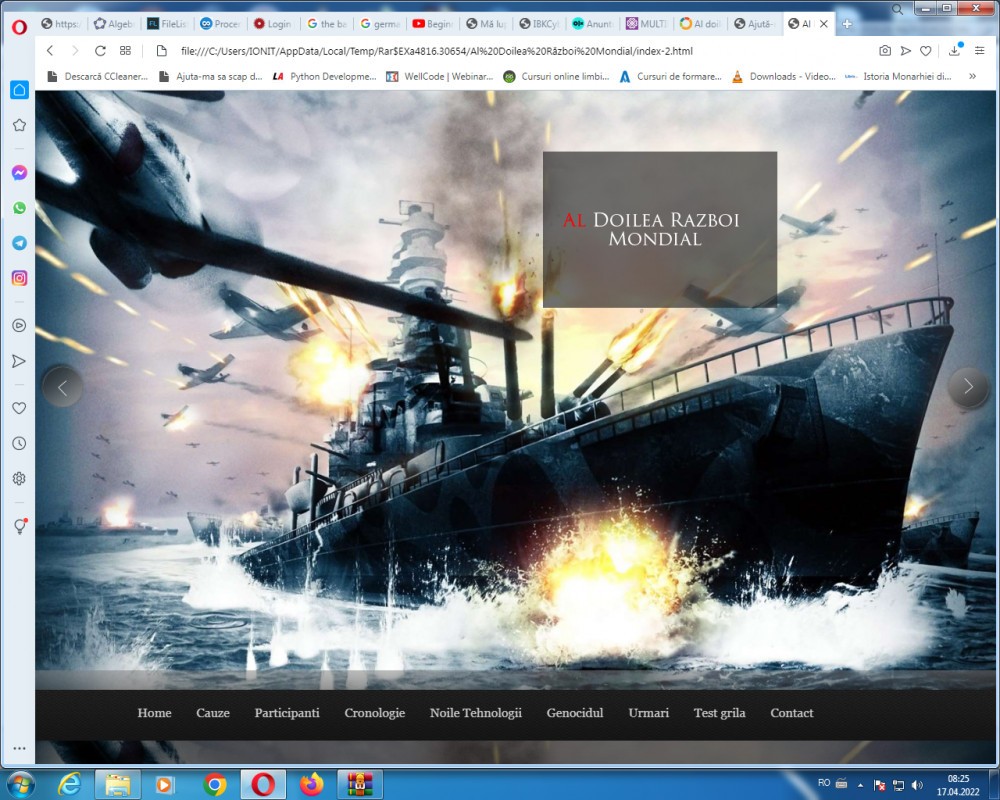Viewport: 1000px width, 800px height.
Task: Open My Flow from the sidebar
Action: tap(20, 361)
